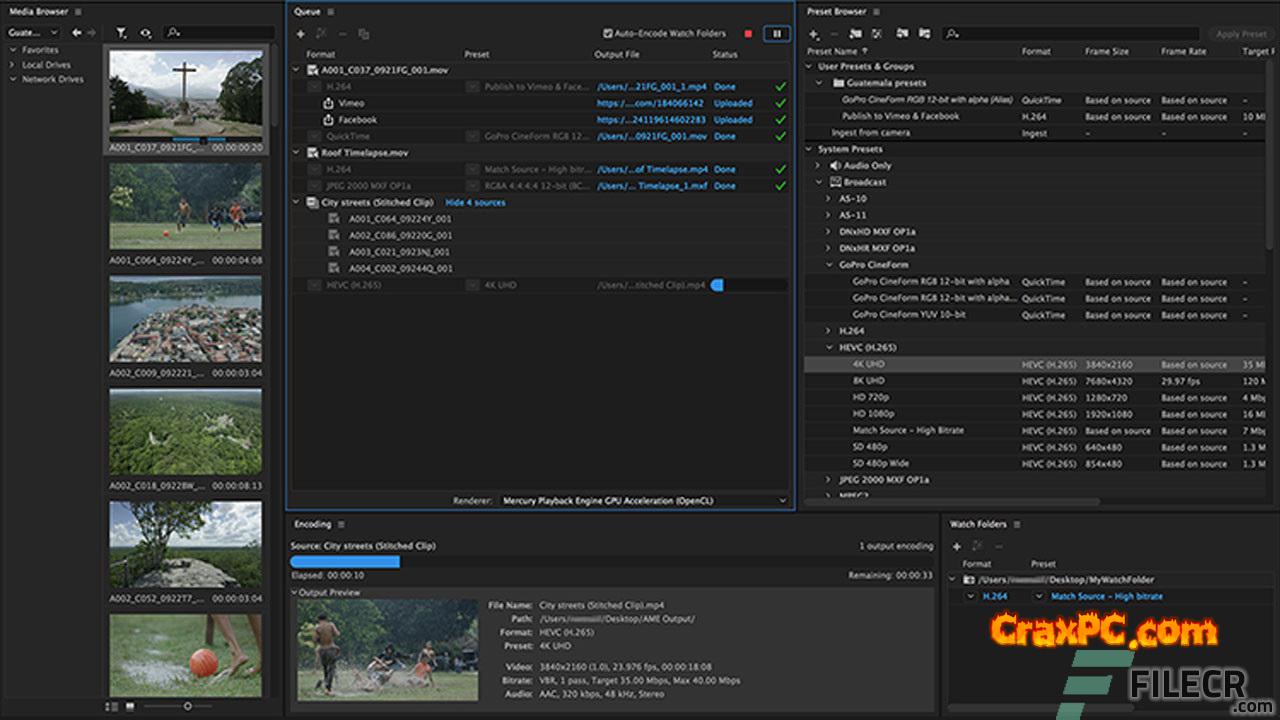Click Add Source plus icon in Queue

[300, 34]
